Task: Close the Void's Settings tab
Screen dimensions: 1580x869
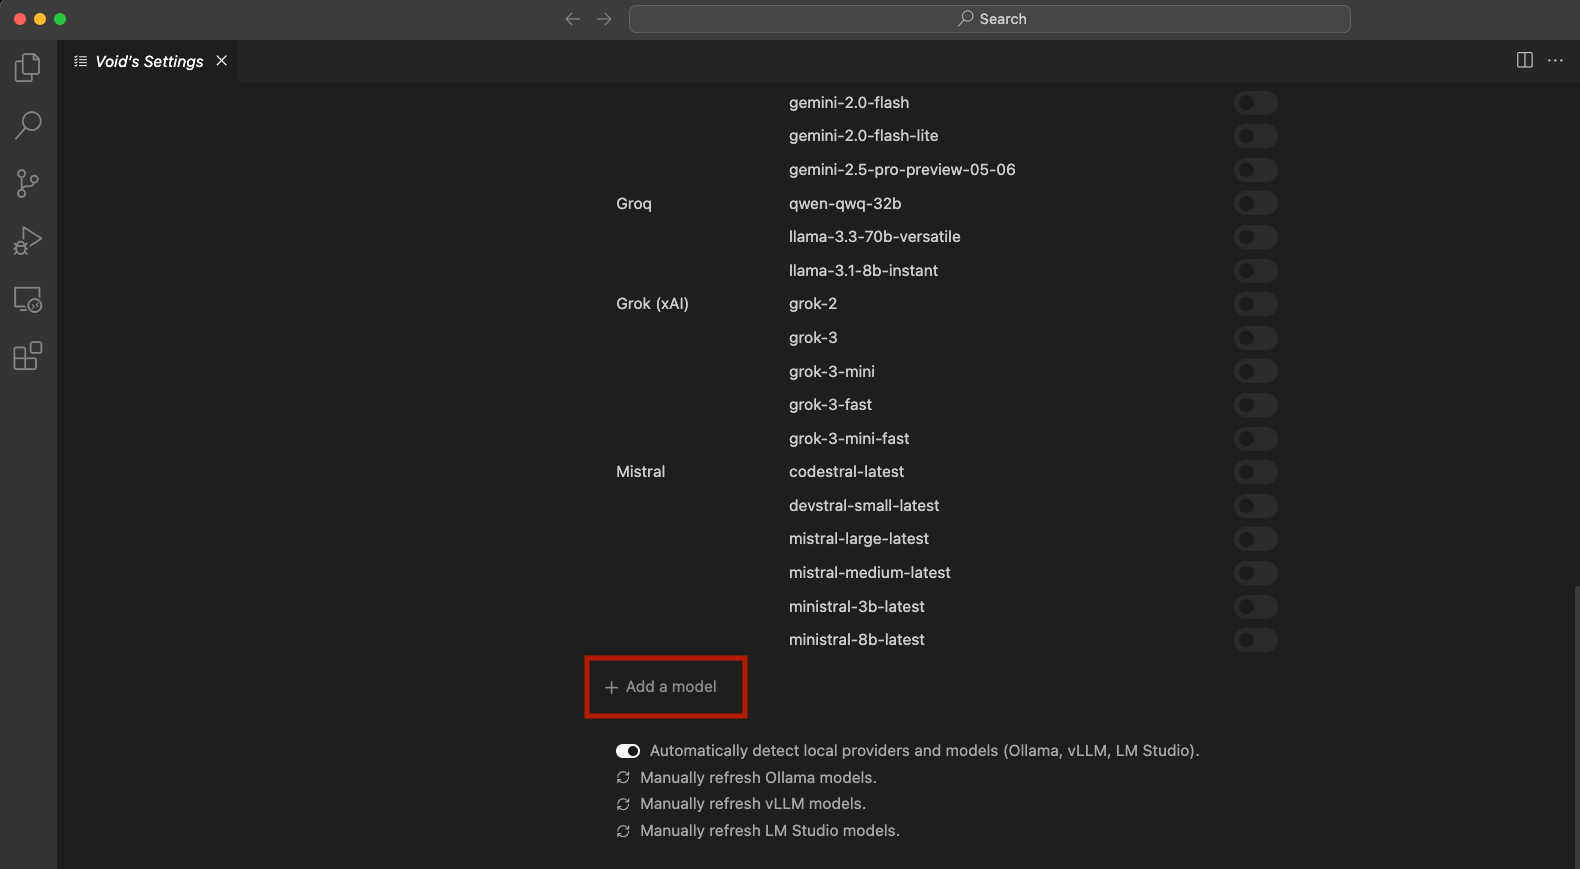Action: pyautogui.click(x=222, y=61)
